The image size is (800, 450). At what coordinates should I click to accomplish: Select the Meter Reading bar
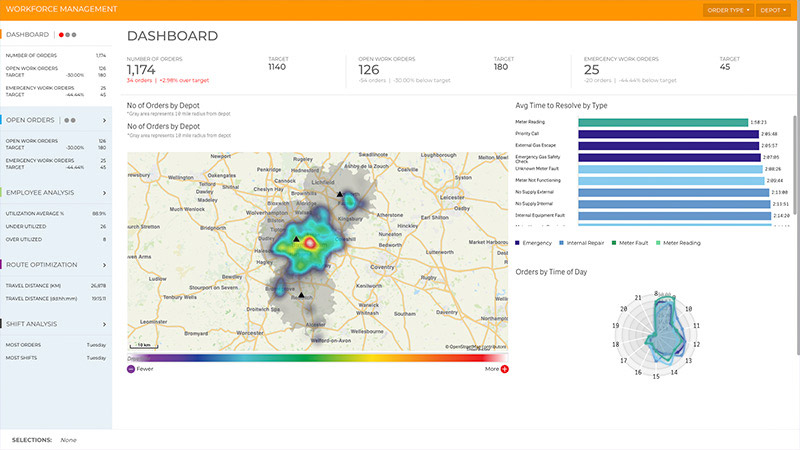(x=663, y=122)
